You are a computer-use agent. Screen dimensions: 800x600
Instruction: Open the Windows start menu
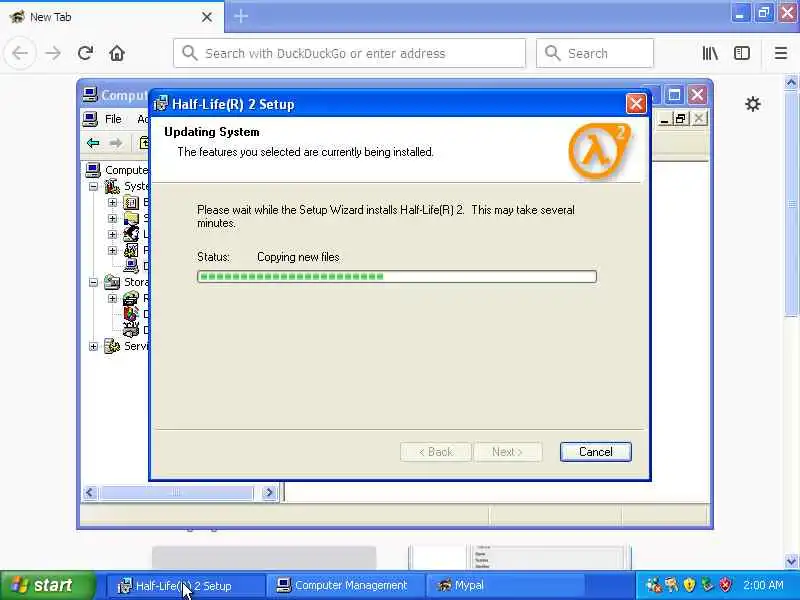point(47,585)
